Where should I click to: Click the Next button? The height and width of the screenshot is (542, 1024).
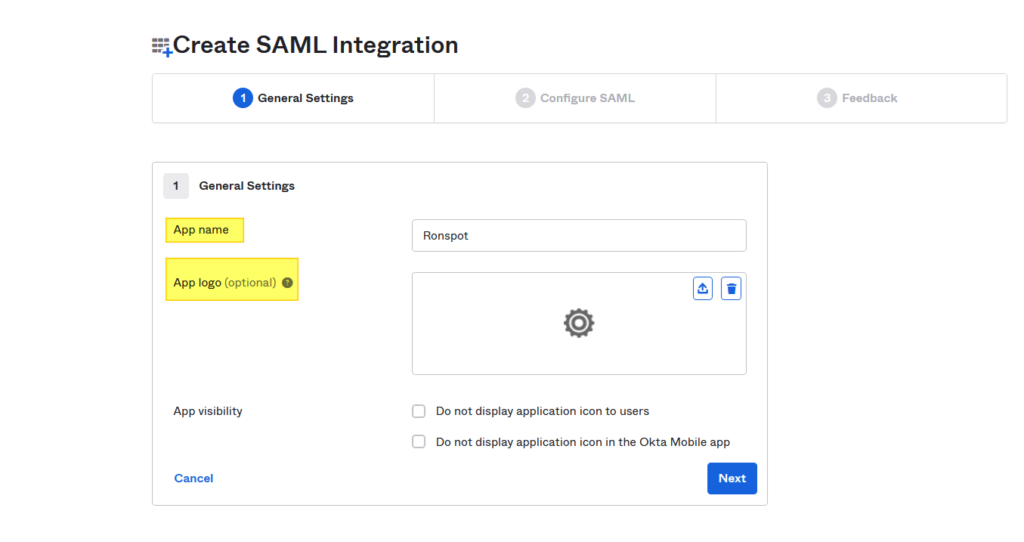coord(732,478)
